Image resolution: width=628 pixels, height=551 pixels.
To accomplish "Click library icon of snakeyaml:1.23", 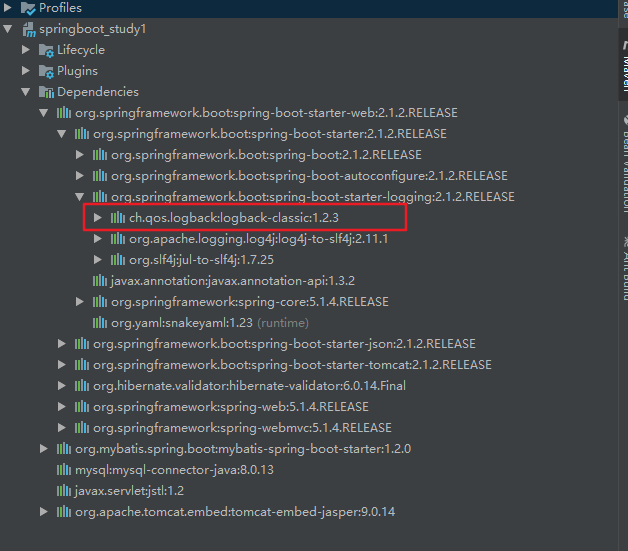I will coord(100,323).
